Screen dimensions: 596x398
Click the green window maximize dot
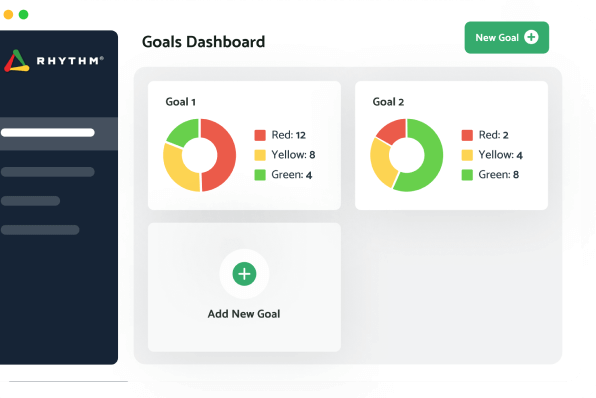click(24, 14)
